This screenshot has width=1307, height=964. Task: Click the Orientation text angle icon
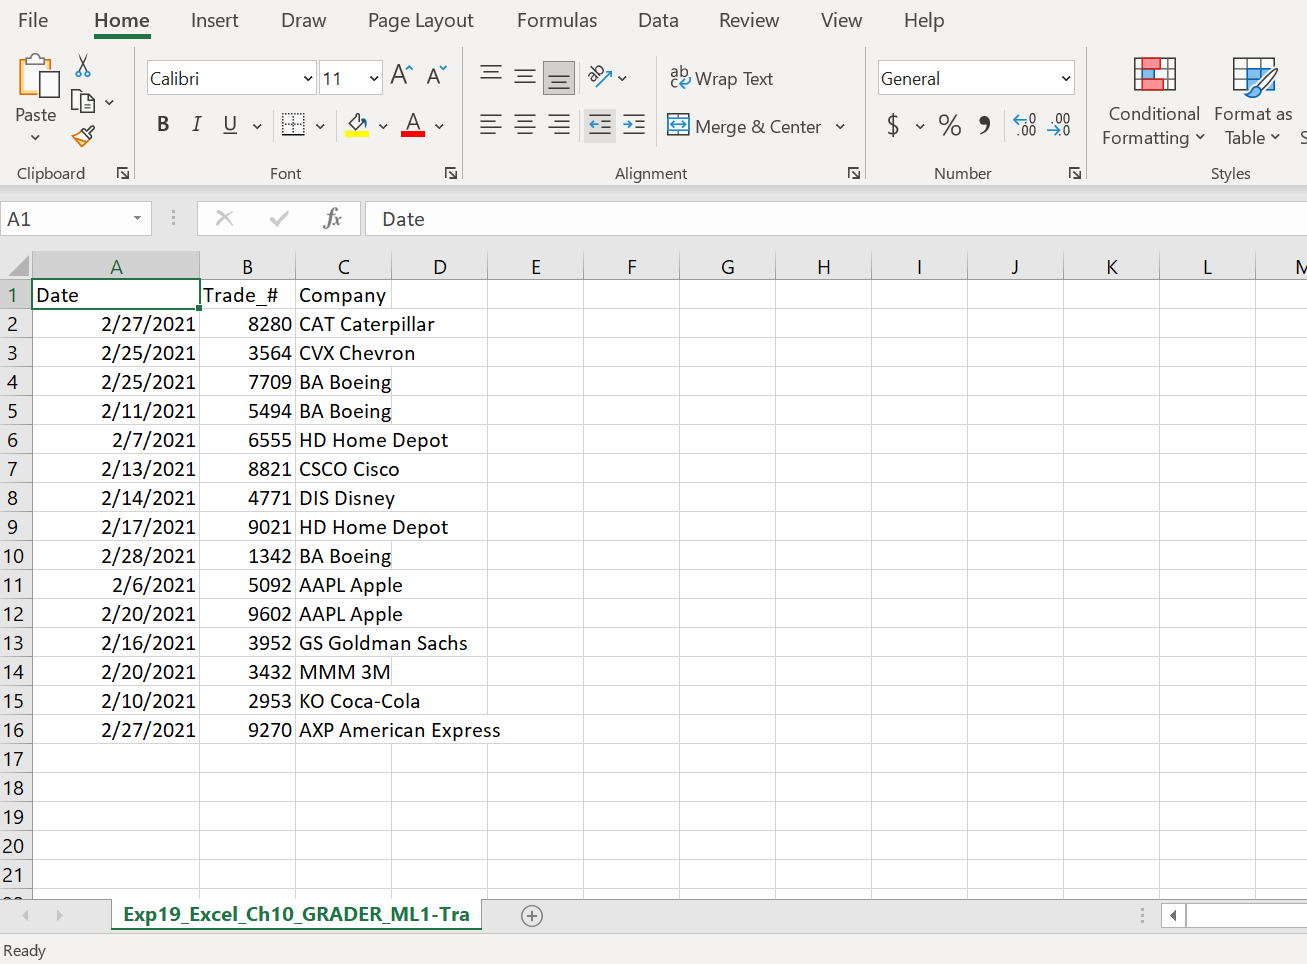click(600, 76)
